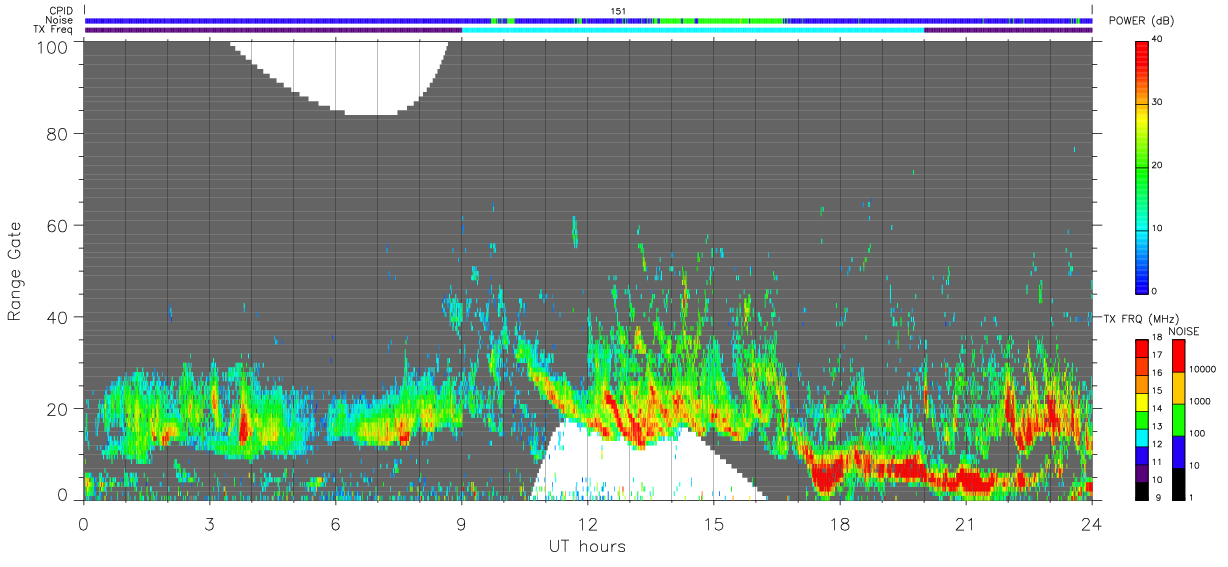Click the green 100-1000 noise swatch
The image size is (1228, 567).
point(1179,420)
